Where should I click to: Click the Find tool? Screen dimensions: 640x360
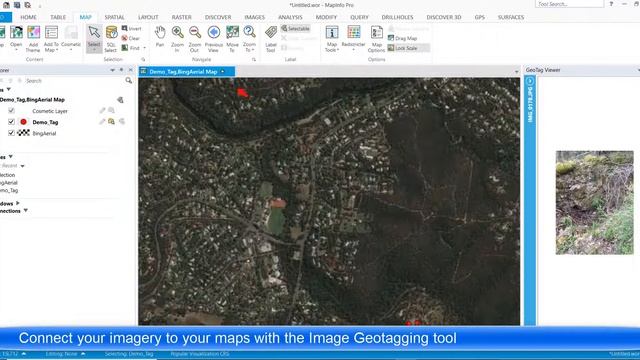(x=131, y=48)
